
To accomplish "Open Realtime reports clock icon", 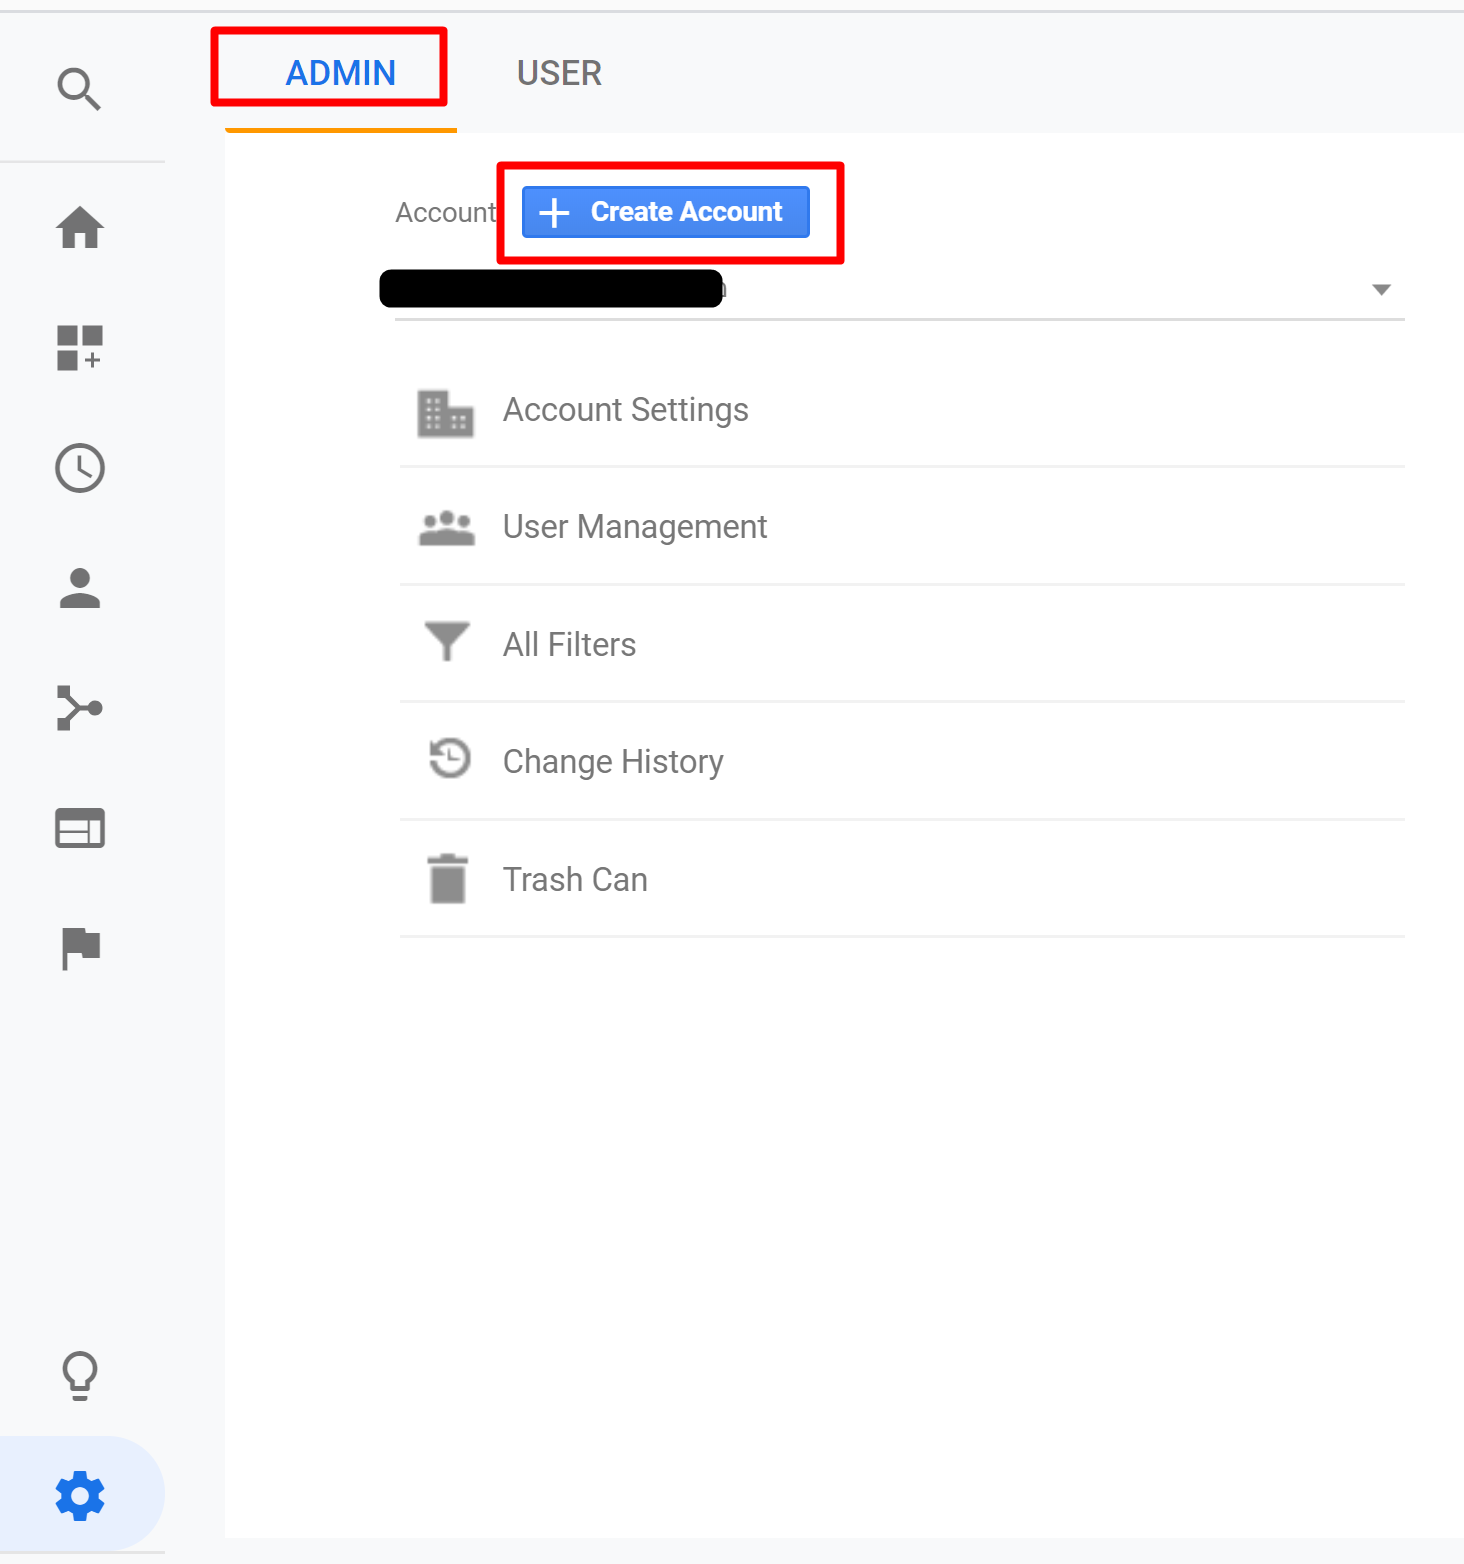I will pyautogui.click(x=80, y=468).
